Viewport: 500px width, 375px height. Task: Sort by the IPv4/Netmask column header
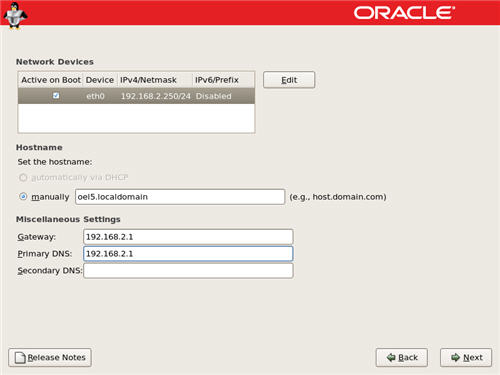155,80
